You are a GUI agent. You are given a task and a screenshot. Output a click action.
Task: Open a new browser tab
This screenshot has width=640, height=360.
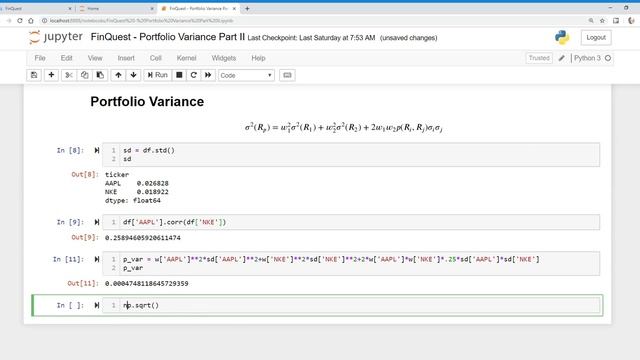coord(247,8)
